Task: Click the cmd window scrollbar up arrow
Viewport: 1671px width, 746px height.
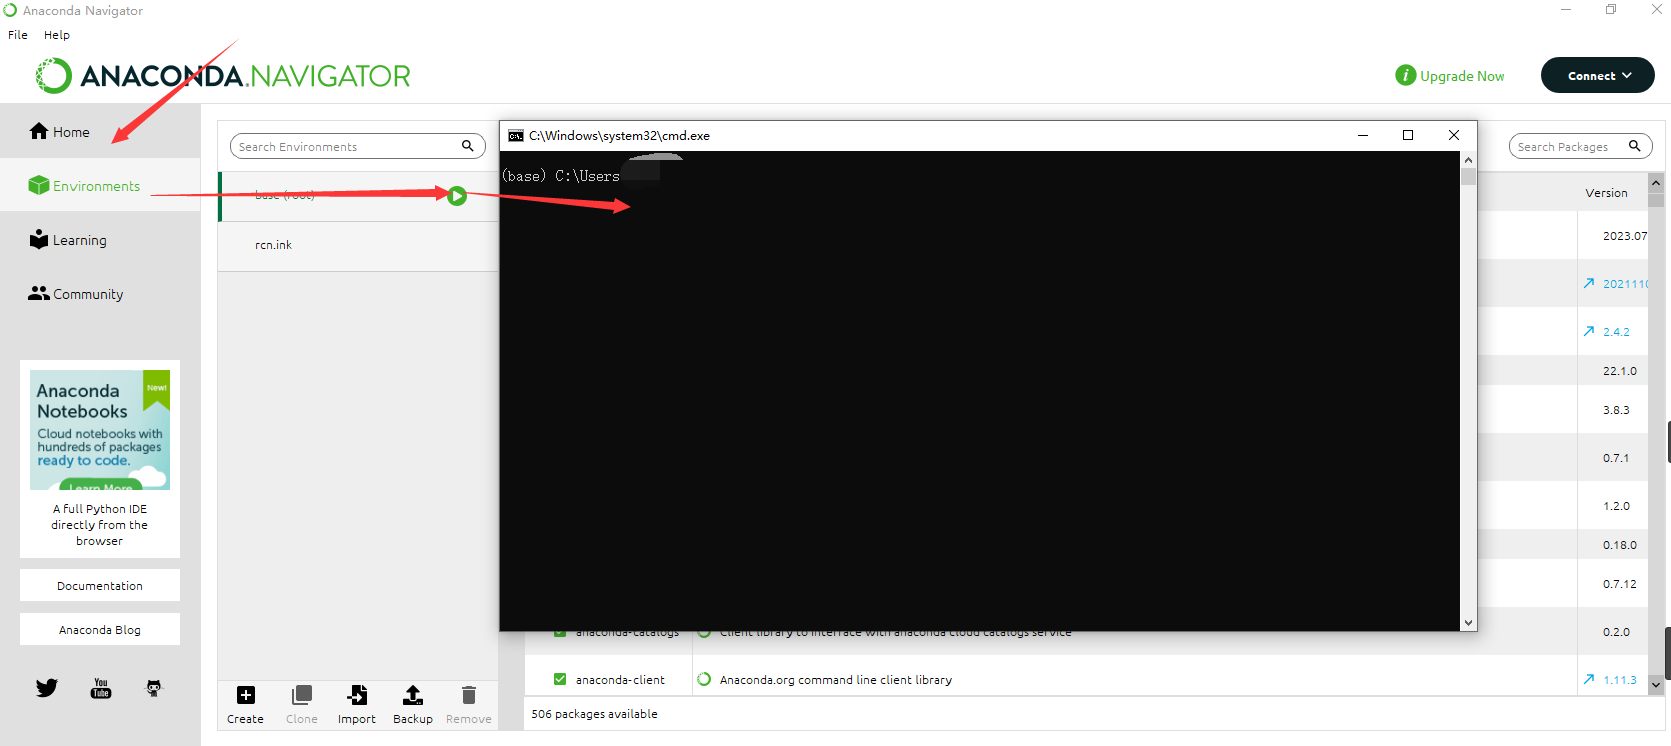Action: (1468, 160)
